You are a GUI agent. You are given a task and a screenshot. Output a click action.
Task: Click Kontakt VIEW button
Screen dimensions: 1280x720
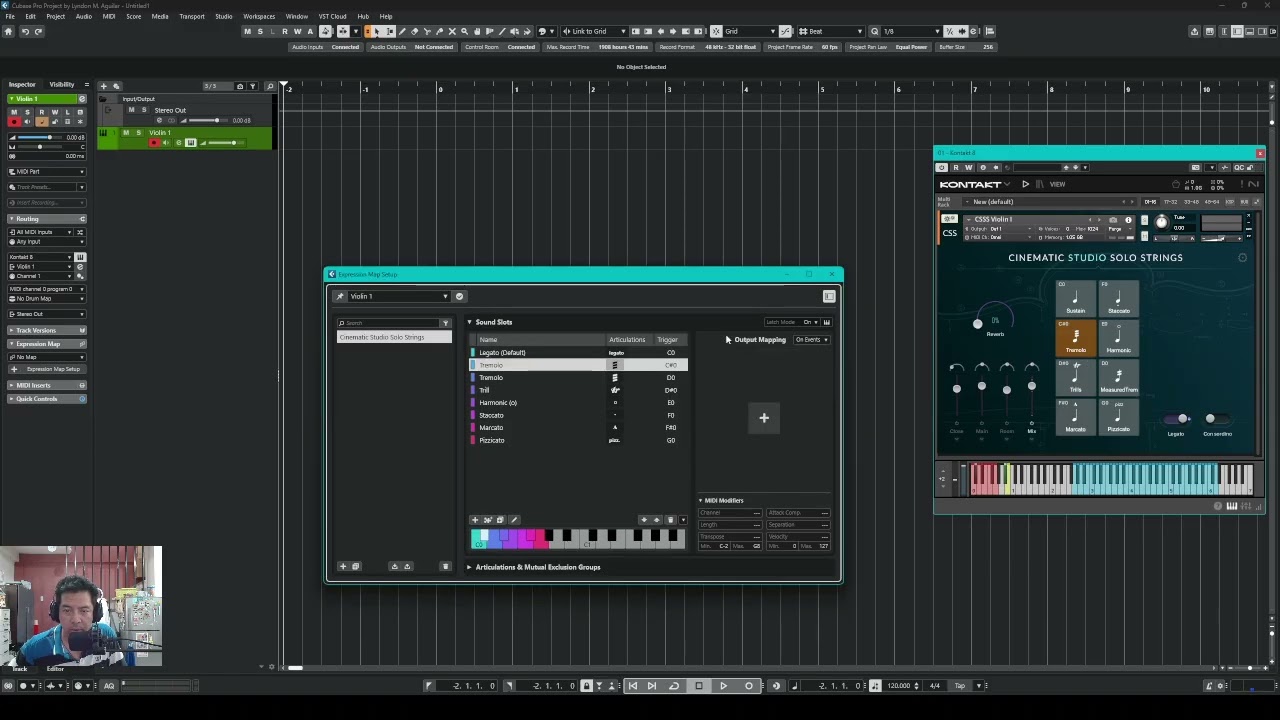1057,184
